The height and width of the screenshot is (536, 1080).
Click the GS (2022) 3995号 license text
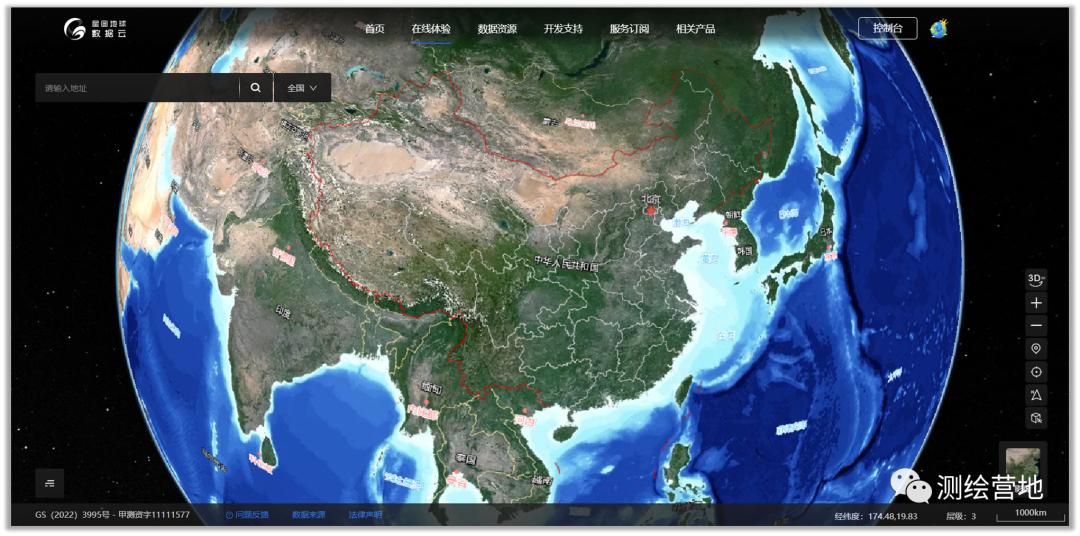(112, 515)
